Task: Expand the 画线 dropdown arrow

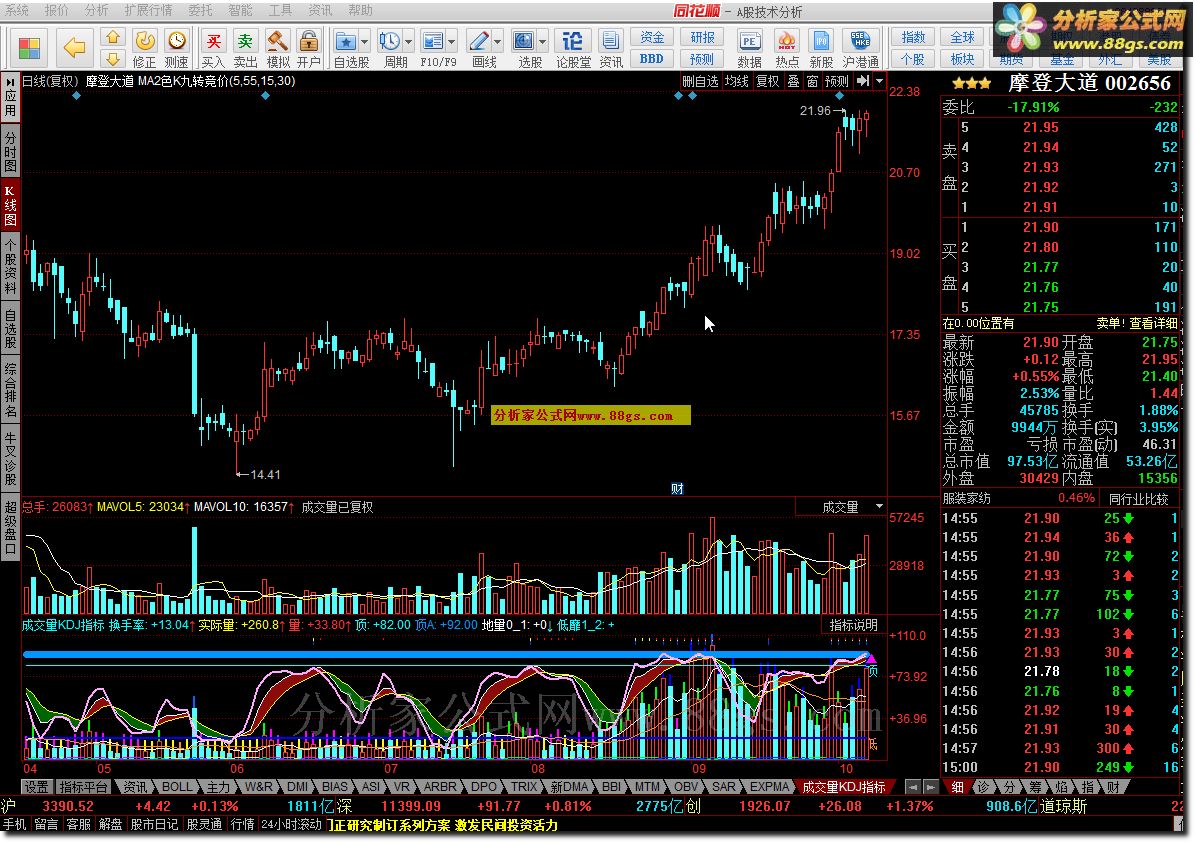Action: (498, 41)
